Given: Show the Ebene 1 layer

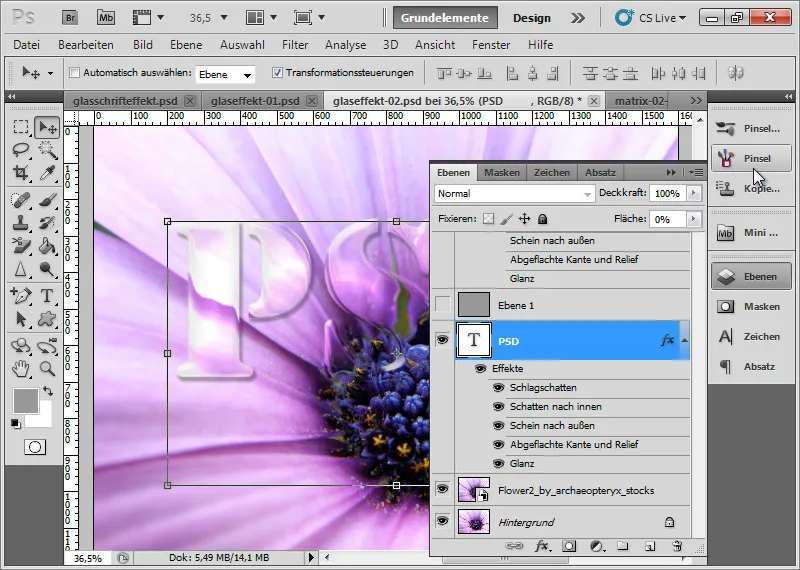Looking at the screenshot, I should [443, 305].
